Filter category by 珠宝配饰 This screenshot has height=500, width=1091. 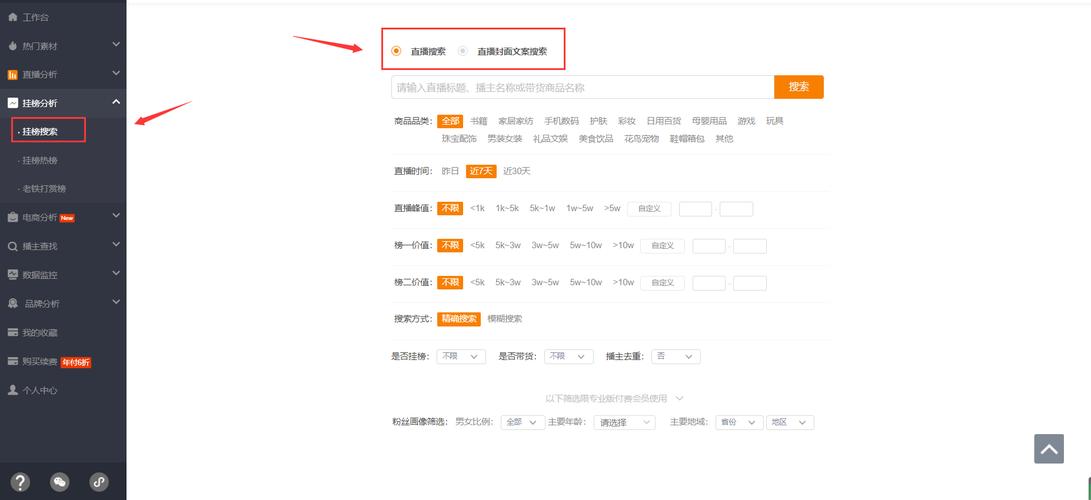(459, 138)
